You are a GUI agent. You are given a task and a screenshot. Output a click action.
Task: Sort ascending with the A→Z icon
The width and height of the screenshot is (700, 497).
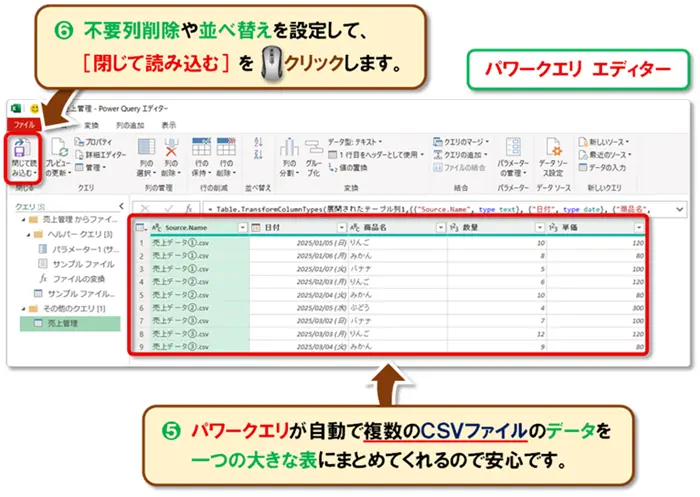tap(258, 142)
